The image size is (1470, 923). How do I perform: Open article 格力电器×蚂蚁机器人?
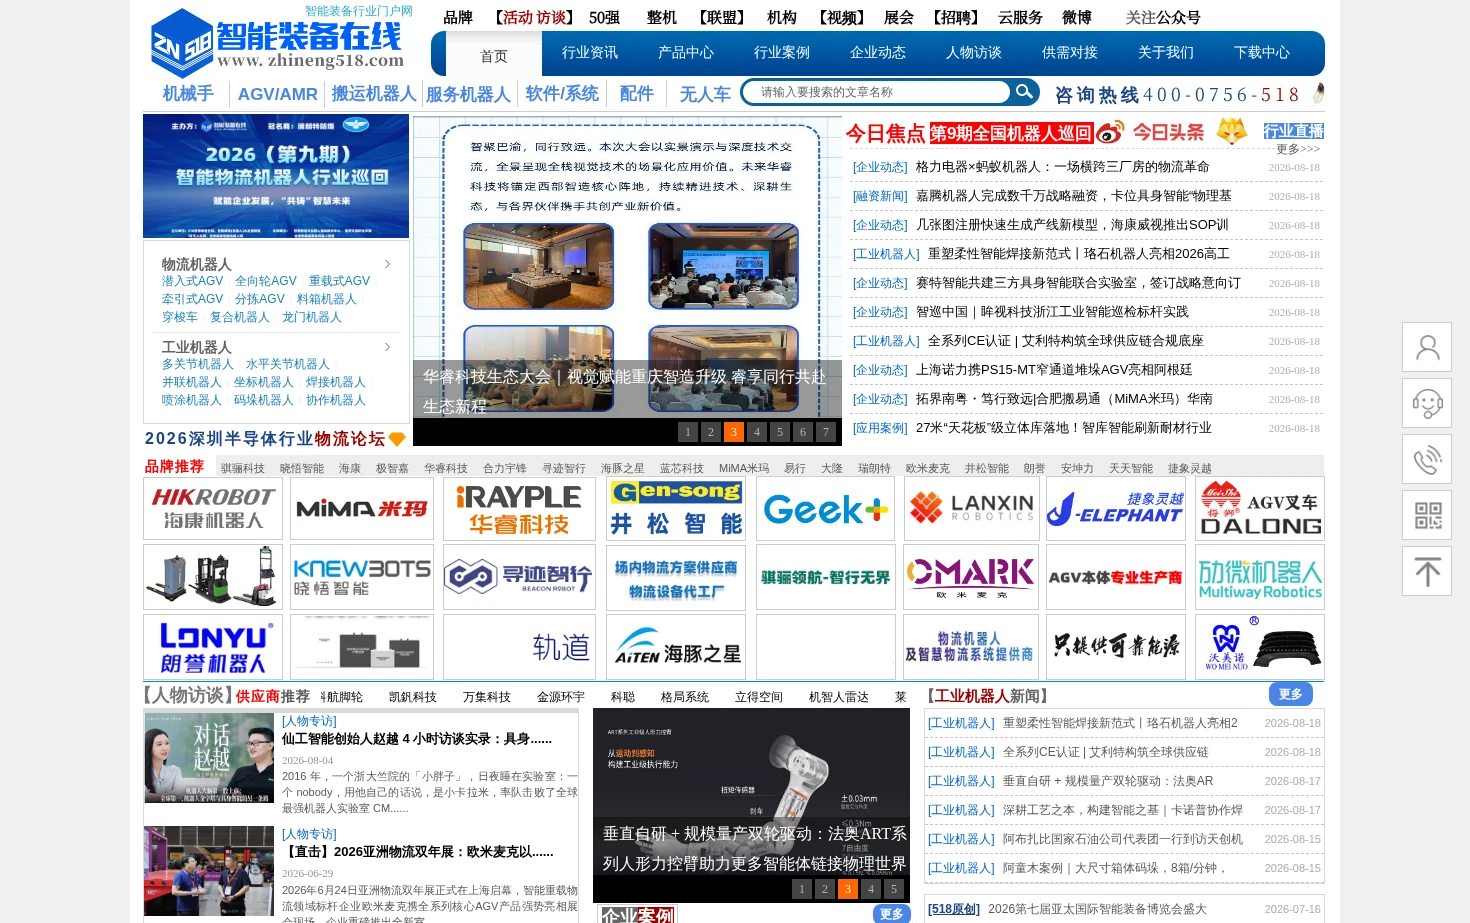point(1062,167)
